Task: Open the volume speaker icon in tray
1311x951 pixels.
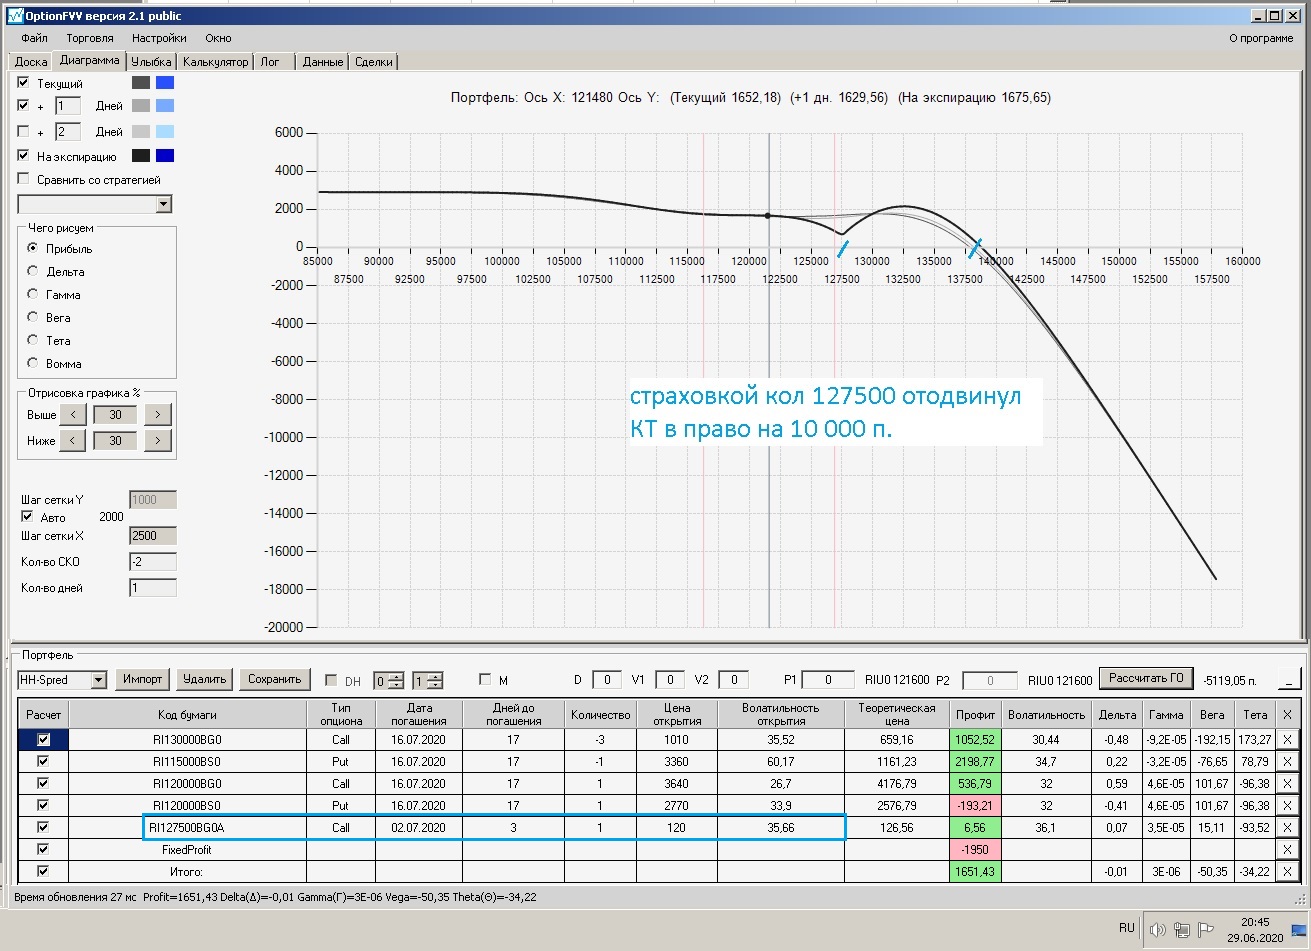Action: click(x=1158, y=929)
